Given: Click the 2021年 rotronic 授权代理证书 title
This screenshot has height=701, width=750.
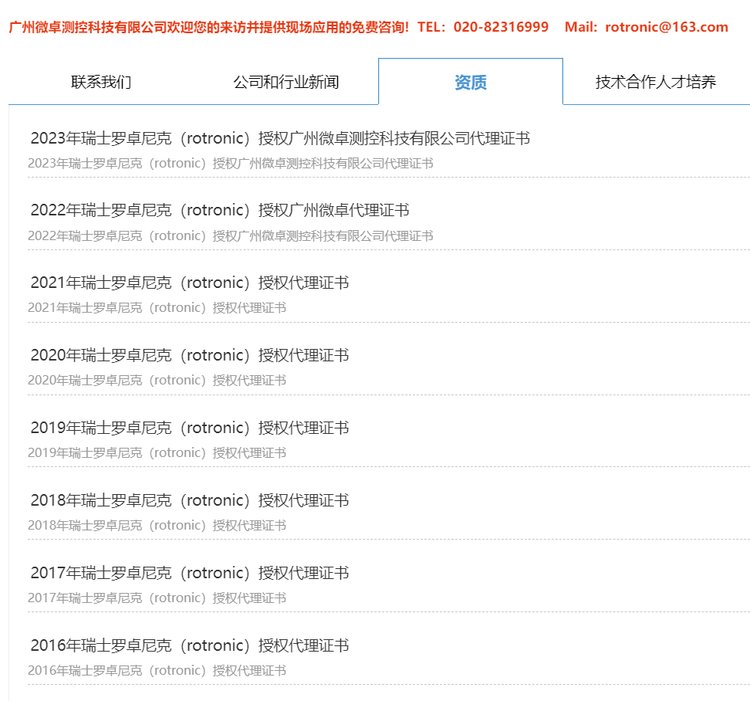Looking at the screenshot, I should click(190, 283).
